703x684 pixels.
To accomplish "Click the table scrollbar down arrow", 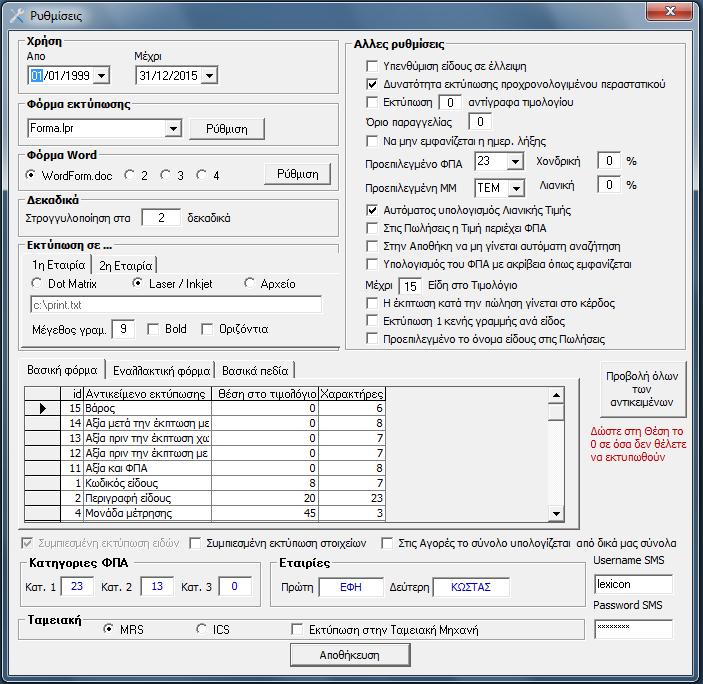I will pos(556,514).
